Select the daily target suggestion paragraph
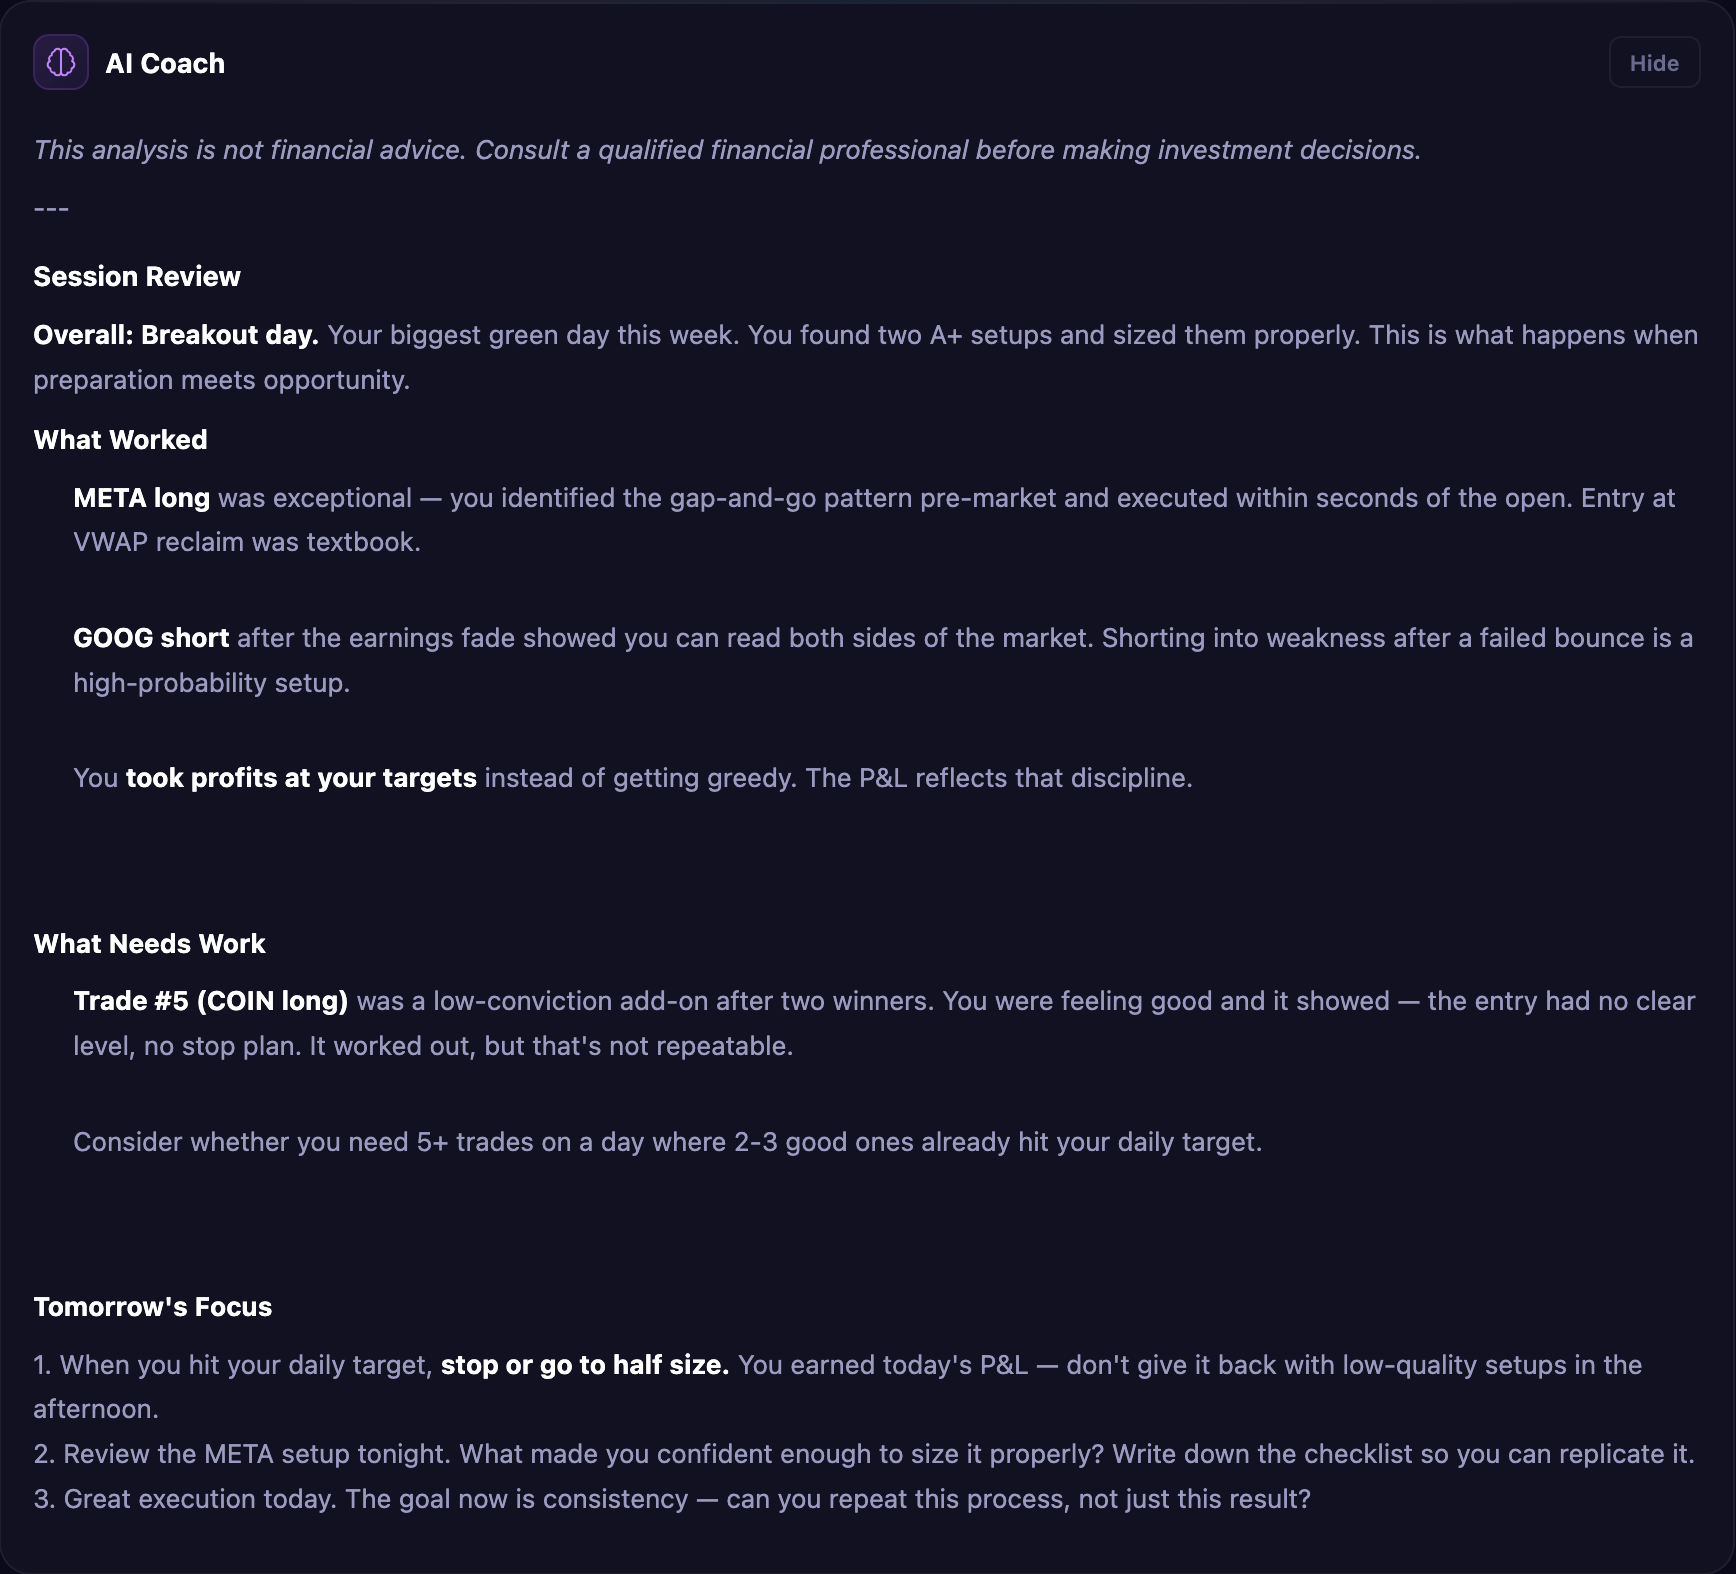Viewport: 1736px width, 1574px height. pyautogui.click(x=667, y=1141)
